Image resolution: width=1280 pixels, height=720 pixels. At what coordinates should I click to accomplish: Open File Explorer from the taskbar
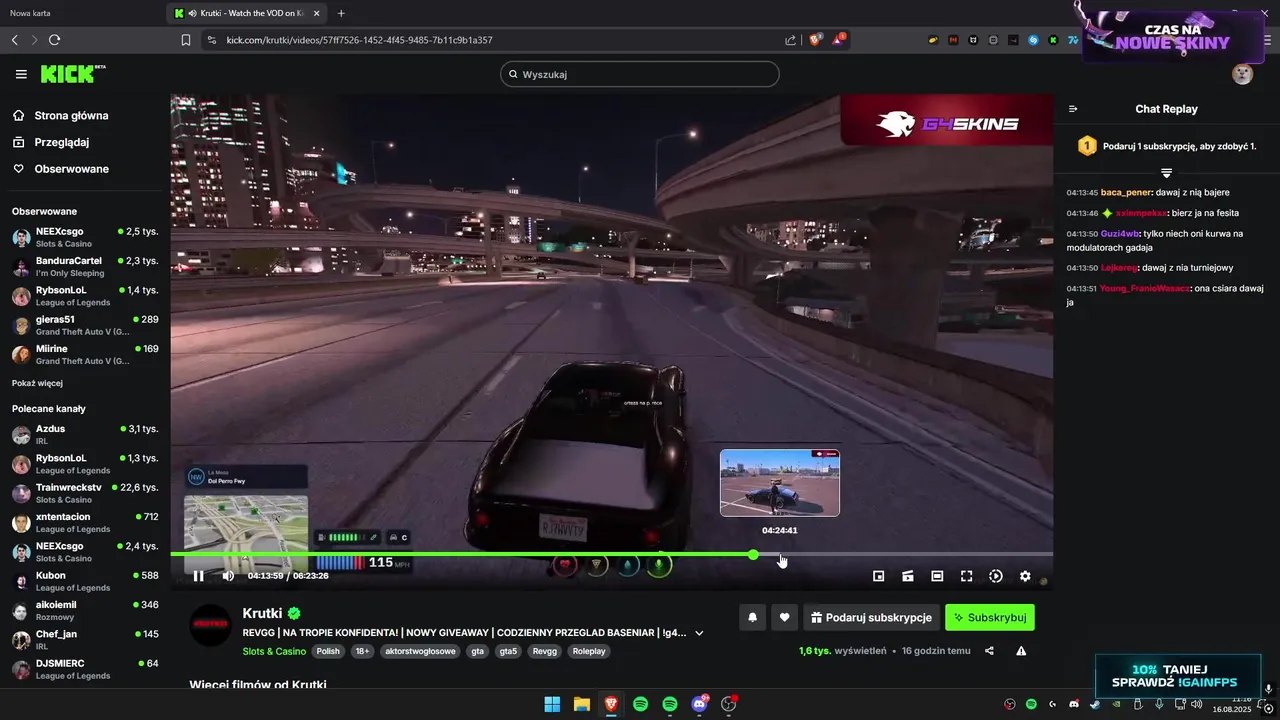[581, 704]
